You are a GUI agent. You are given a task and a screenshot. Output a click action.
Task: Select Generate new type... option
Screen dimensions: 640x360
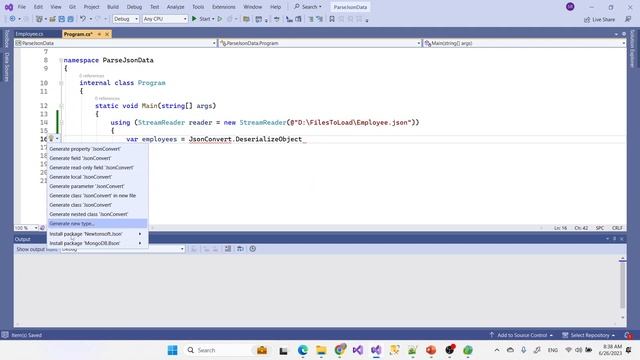tap(97, 224)
